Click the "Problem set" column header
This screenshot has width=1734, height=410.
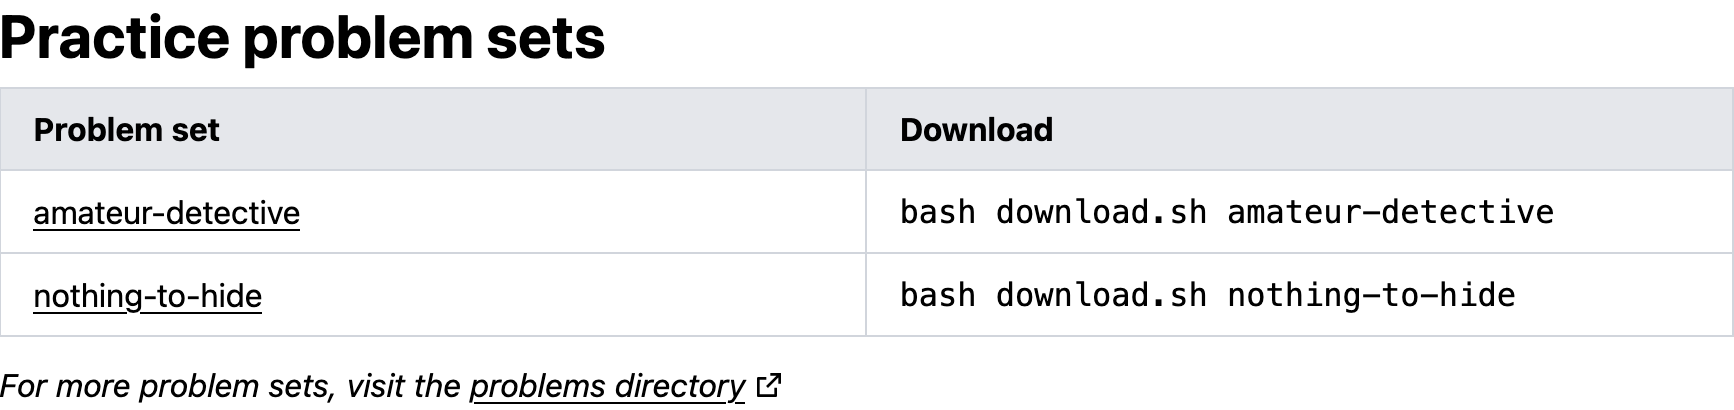coord(126,130)
